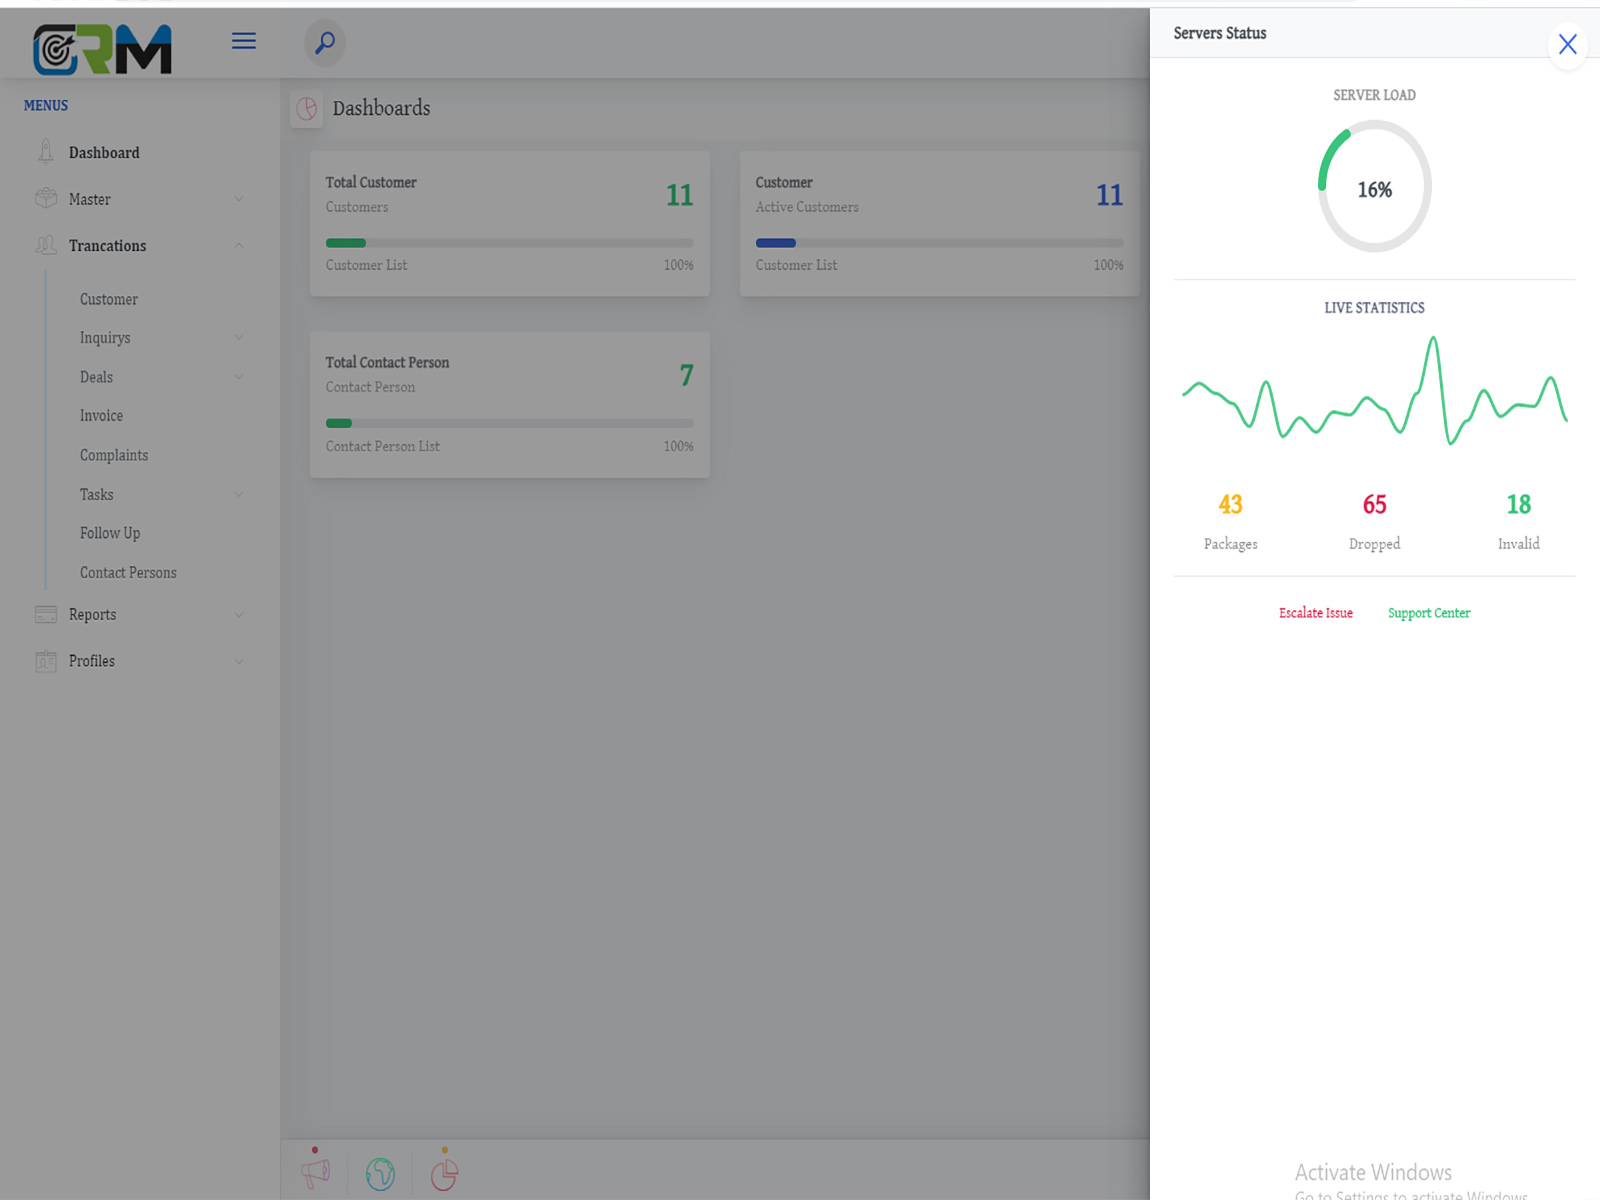Image resolution: width=1600 pixels, height=1200 pixels.
Task: Click the Reports card icon
Action: coord(46,614)
